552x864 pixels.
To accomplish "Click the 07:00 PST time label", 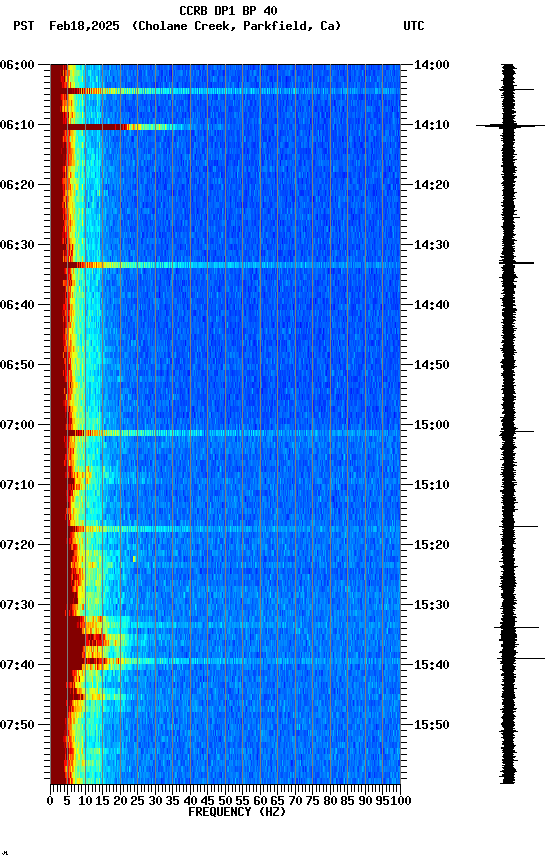I will pos(17,425).
